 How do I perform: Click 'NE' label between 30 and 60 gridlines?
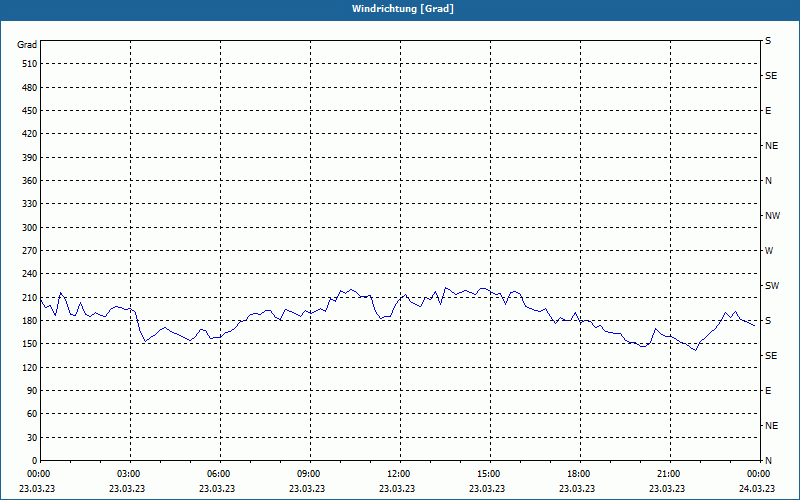[771, 426]
